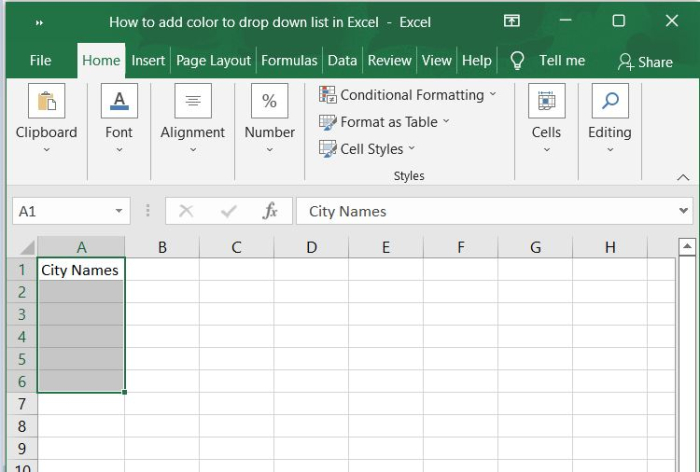This screenshot has width=700, height=472.
Task: Click the Tell me search label
Action: click(x=562, y=60)
